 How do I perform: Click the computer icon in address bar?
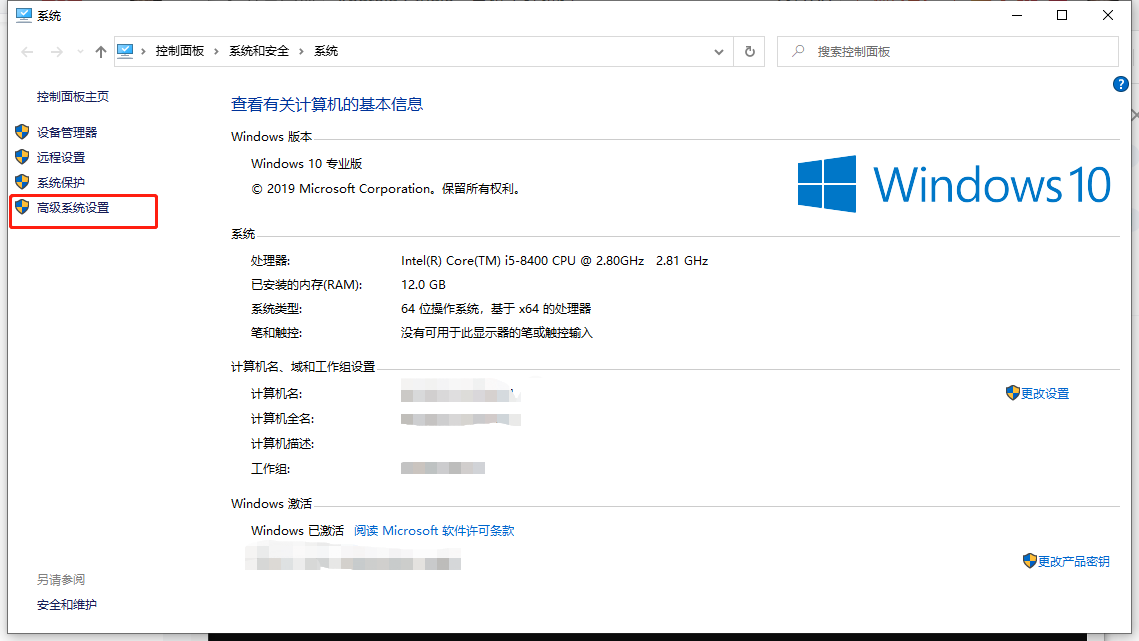click(x=125, y=51)
